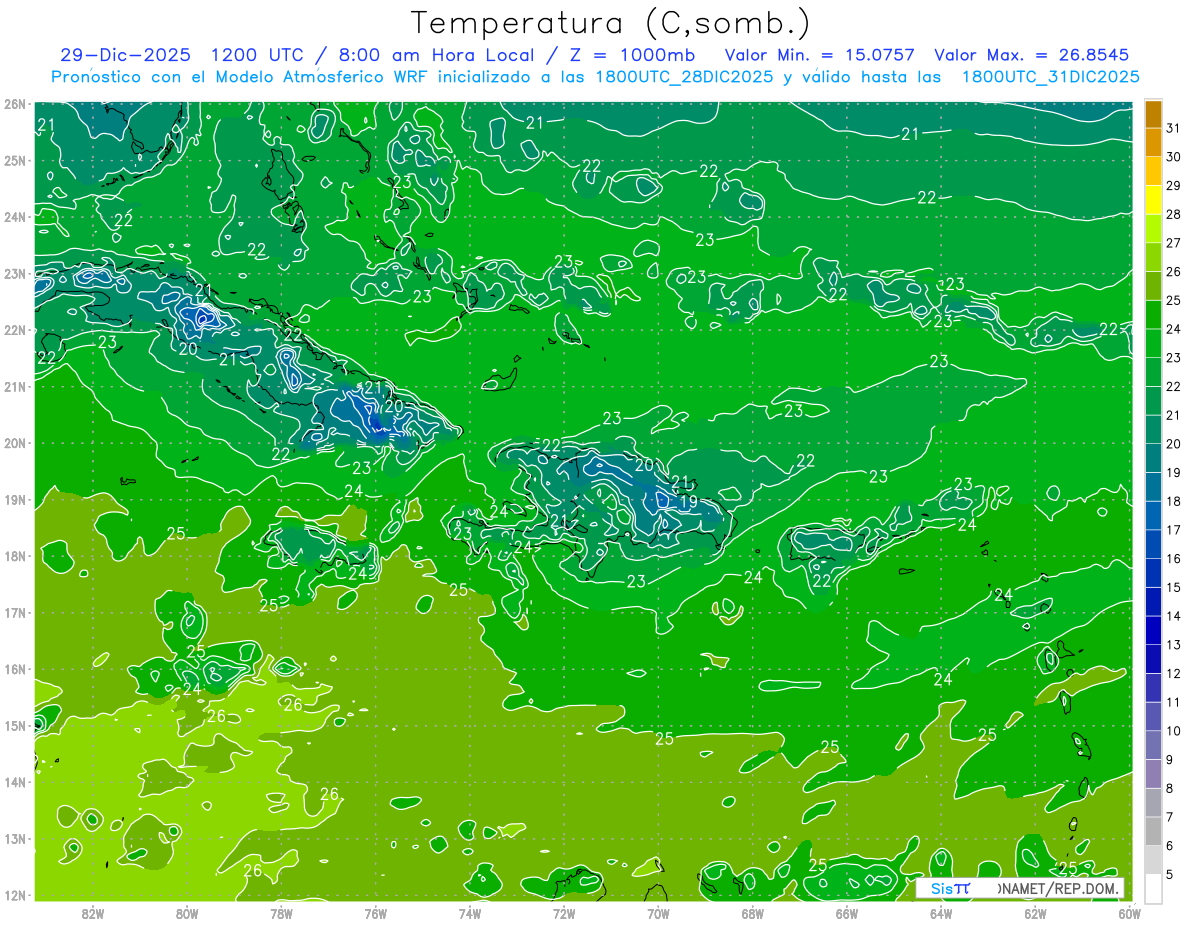This screenshot has height=927, width=1200.
Task: Click the 74W longitude axis label
Action: 470,913
